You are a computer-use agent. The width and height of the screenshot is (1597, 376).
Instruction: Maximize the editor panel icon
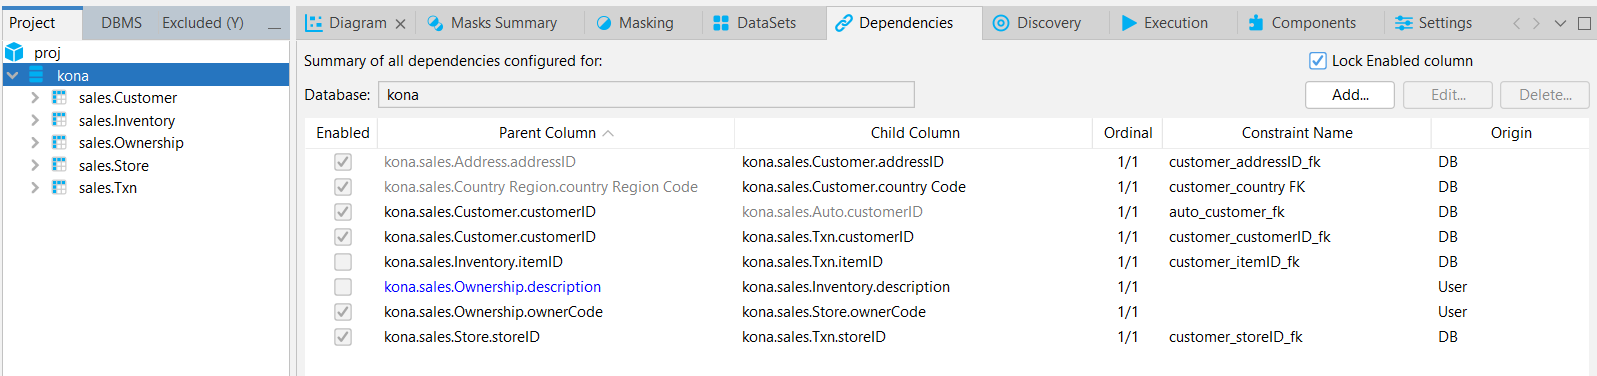(1584, 23)
